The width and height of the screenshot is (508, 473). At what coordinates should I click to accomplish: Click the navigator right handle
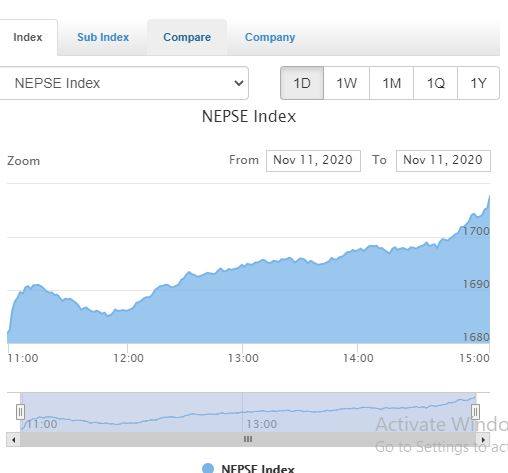[475, 412]
